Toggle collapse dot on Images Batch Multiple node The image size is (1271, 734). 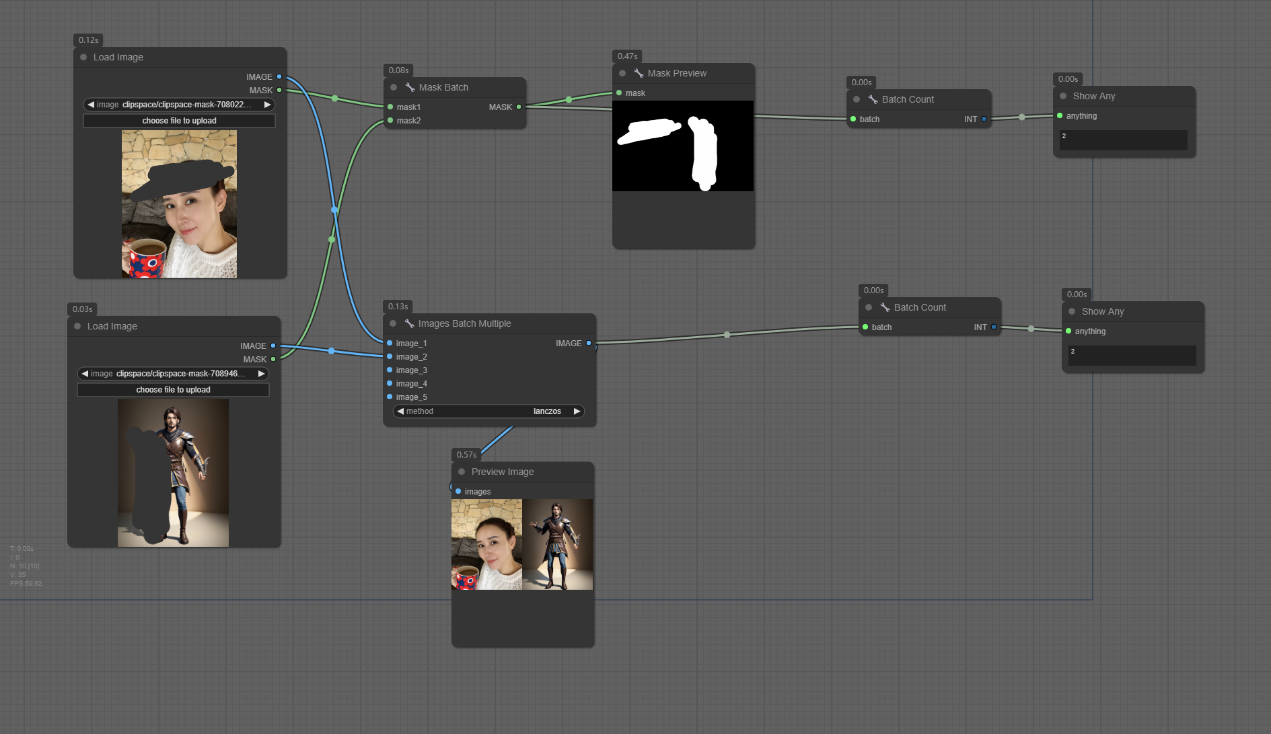[393, 324]
